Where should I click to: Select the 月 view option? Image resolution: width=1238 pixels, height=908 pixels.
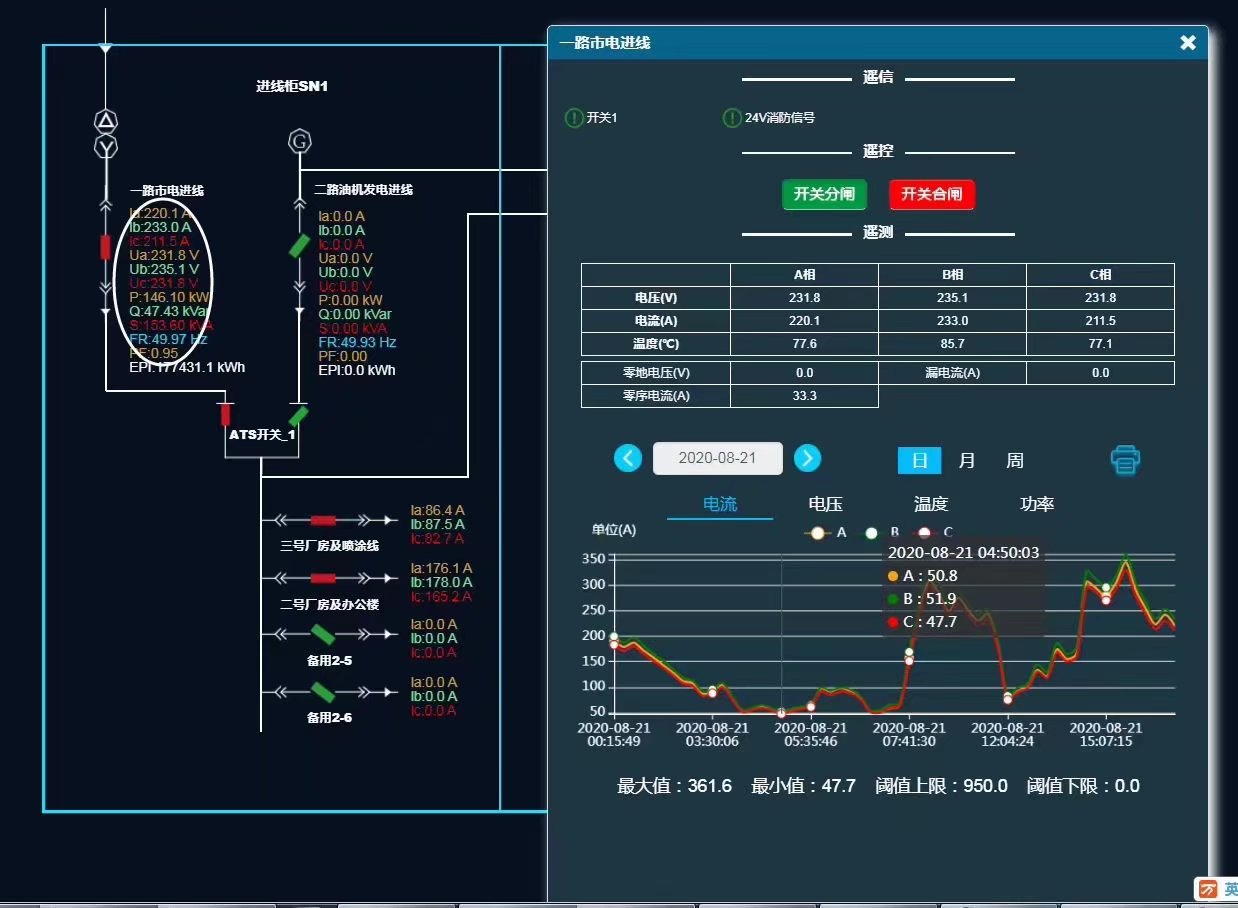coord(966,460)
